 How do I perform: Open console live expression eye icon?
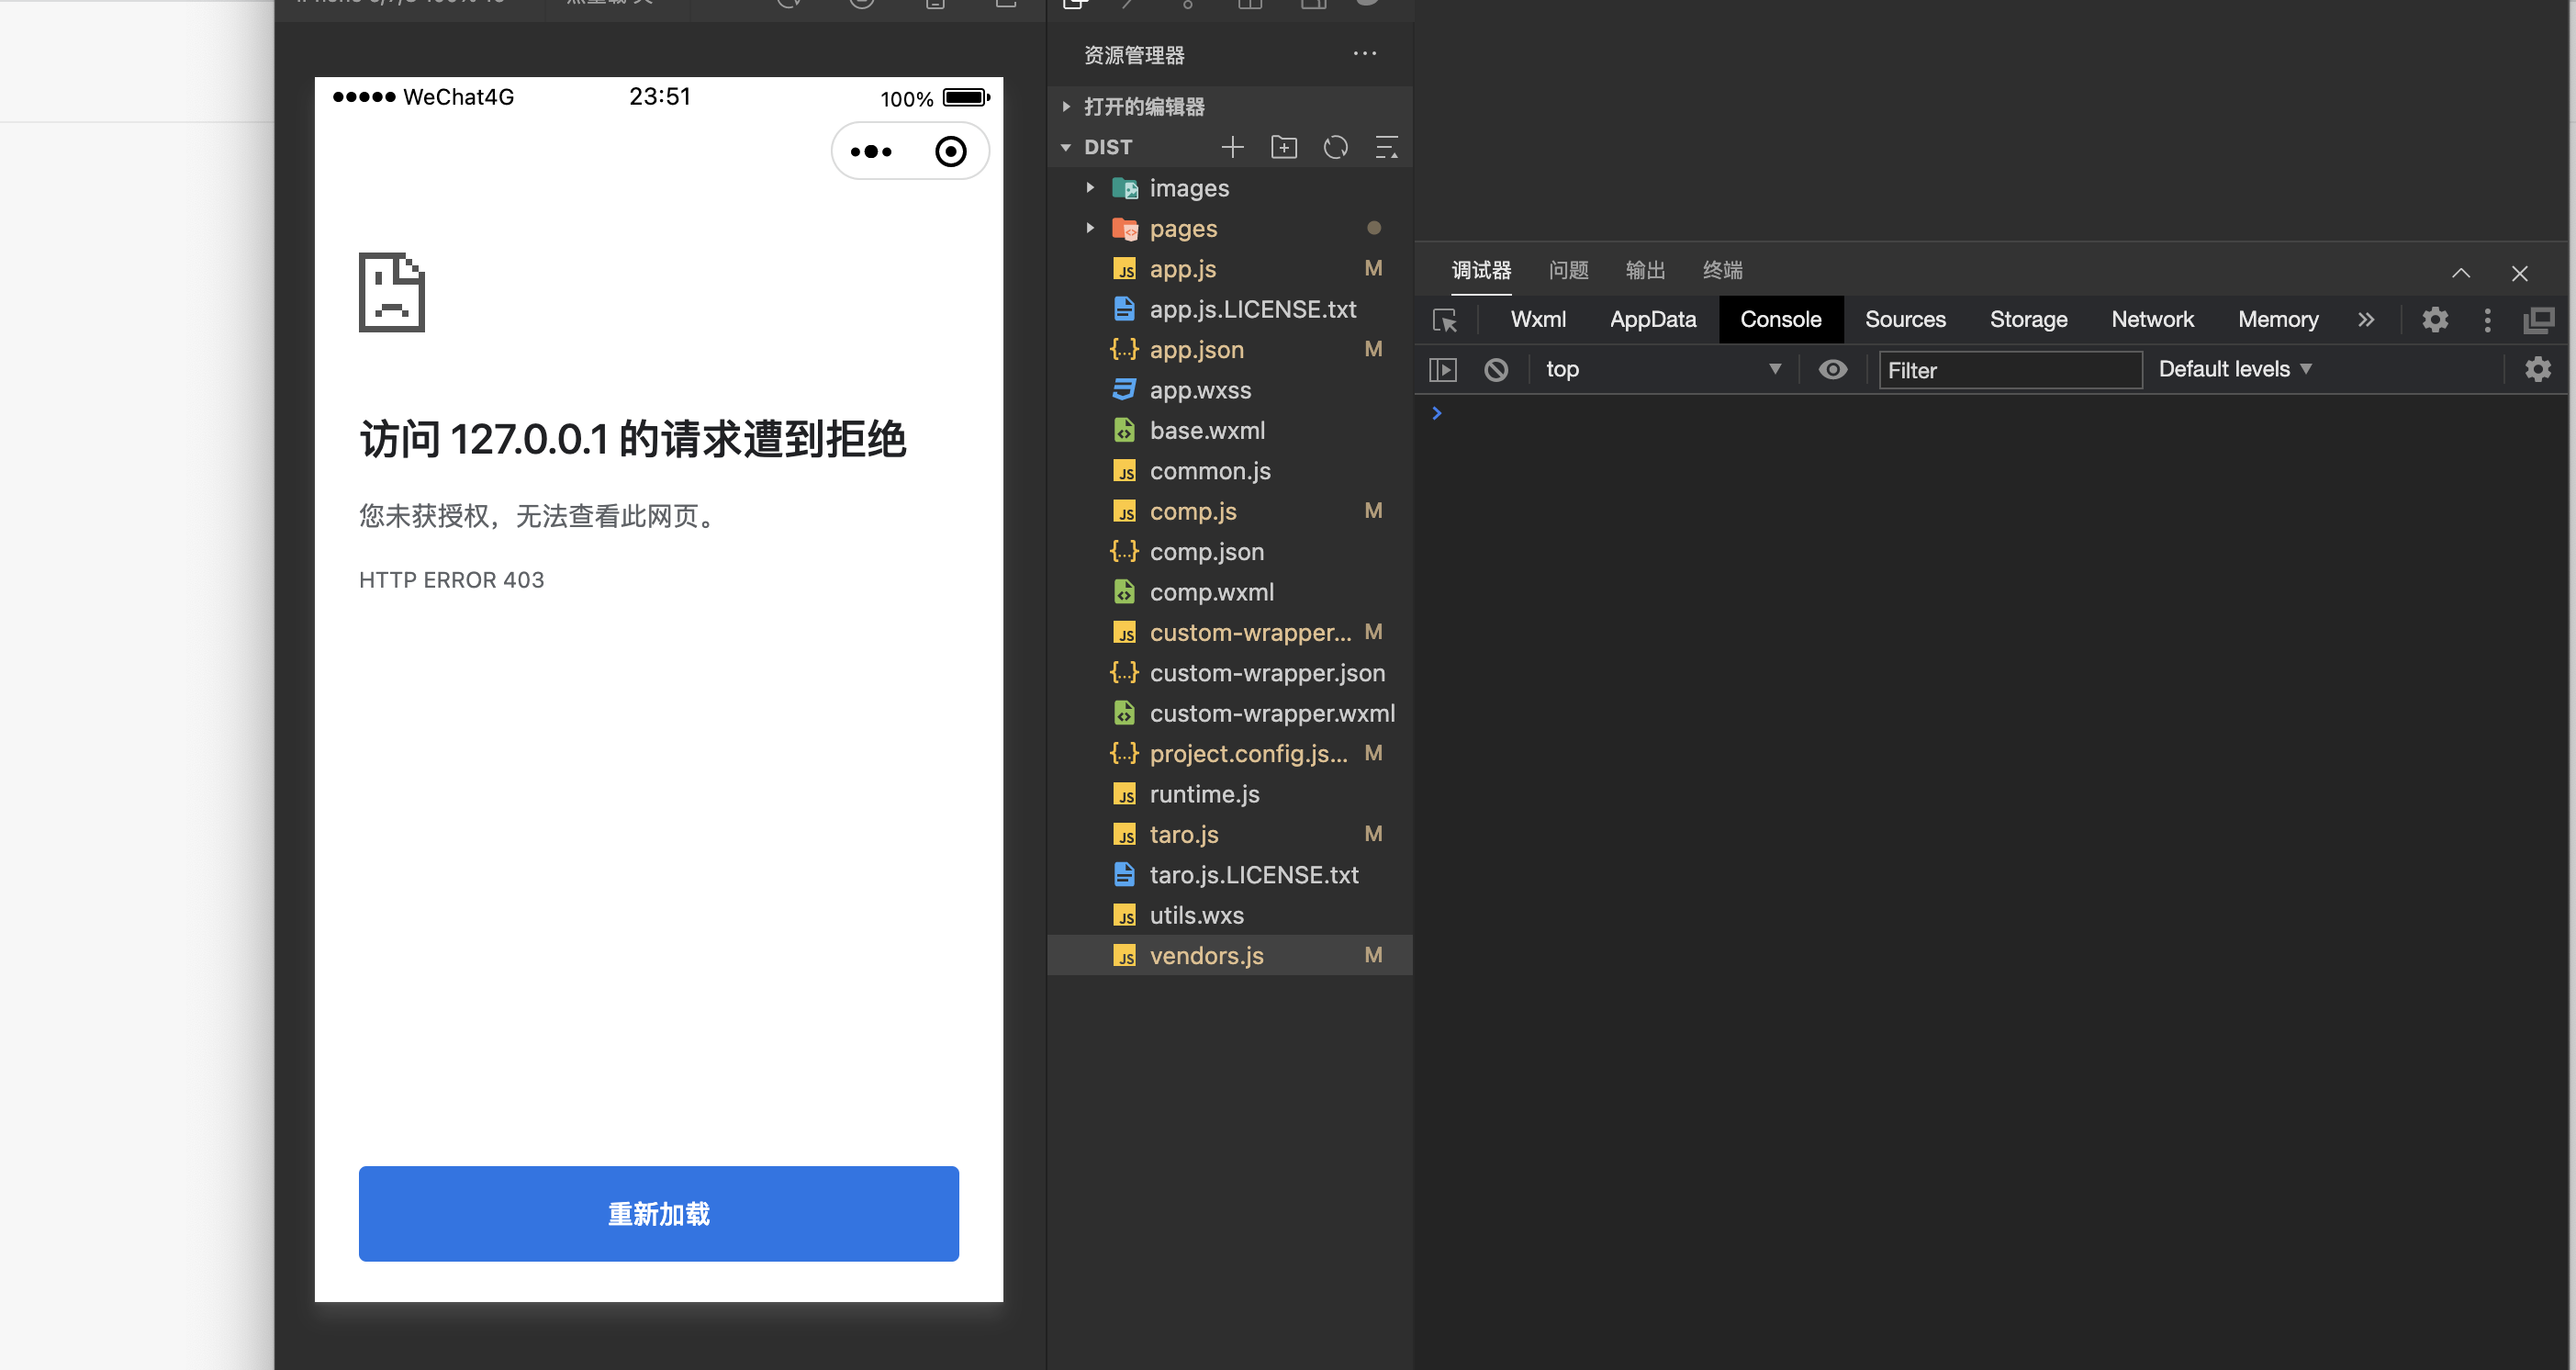tap(1832, 369)
